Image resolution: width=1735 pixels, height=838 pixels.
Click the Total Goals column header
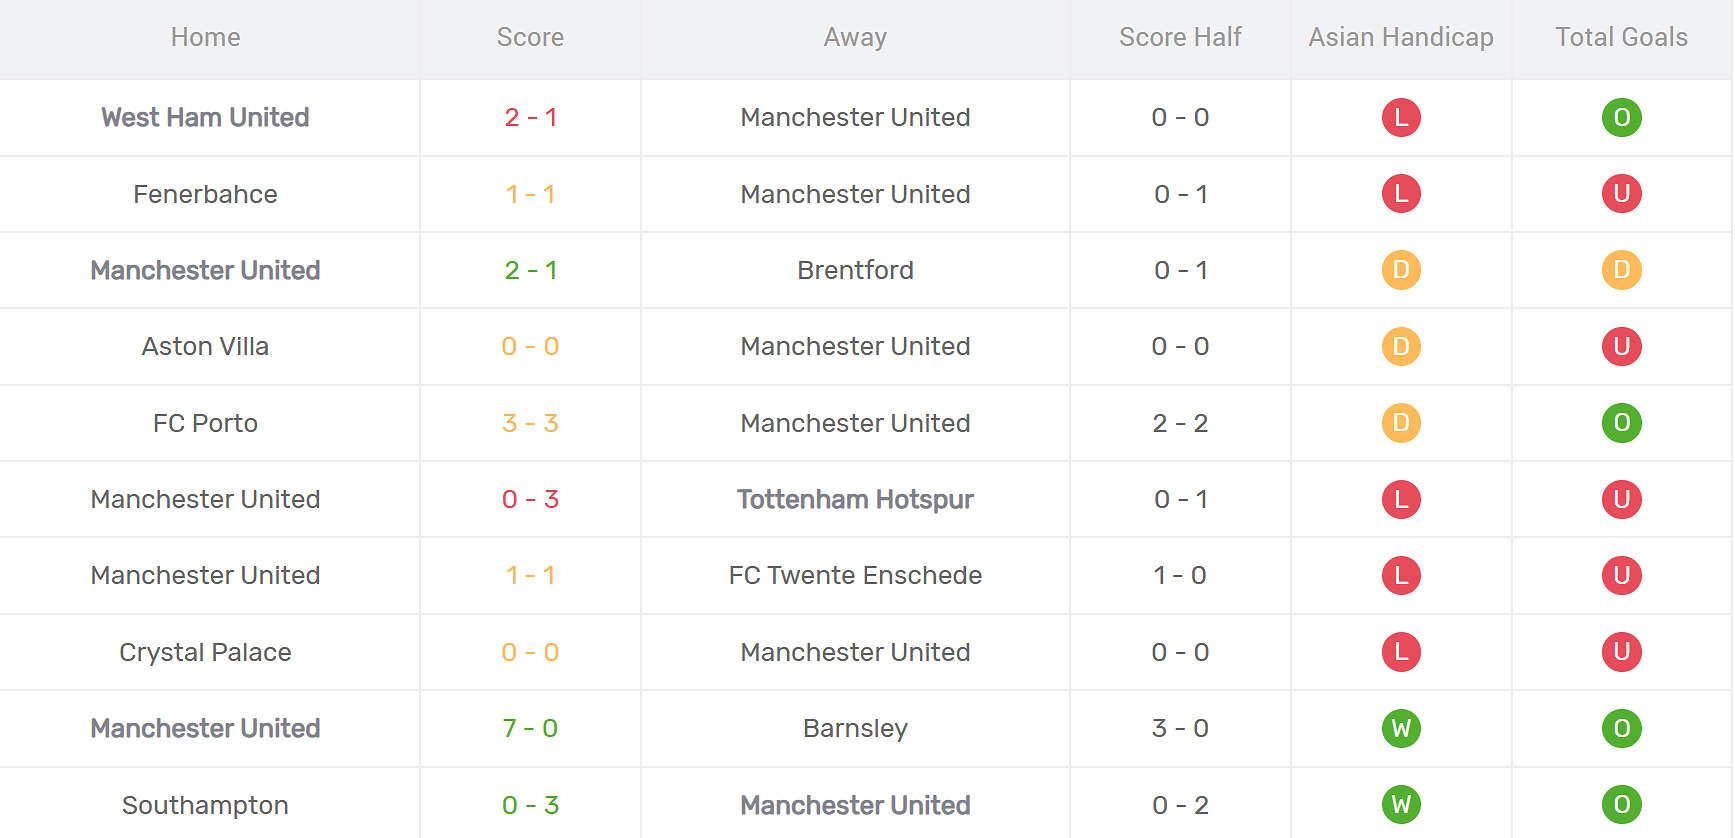(x=1621, y=38)
